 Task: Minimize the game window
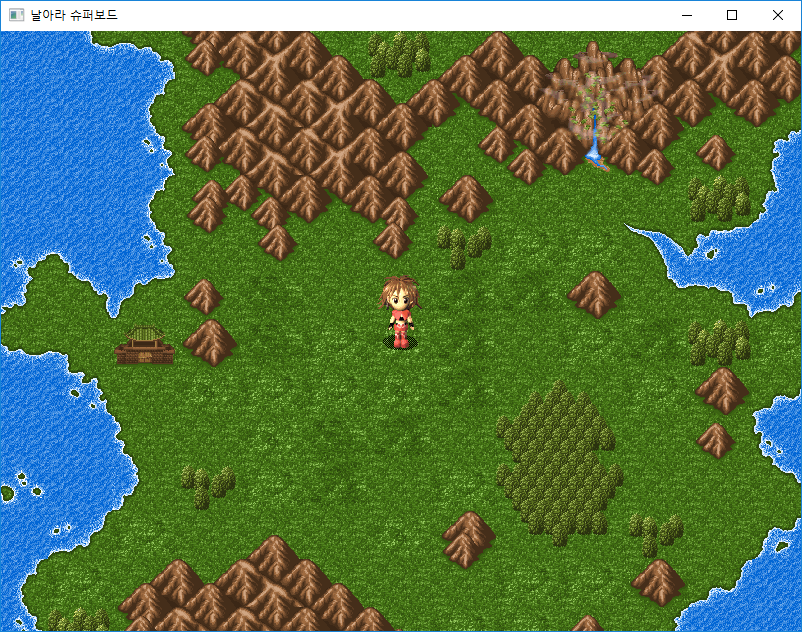point(687,15)
